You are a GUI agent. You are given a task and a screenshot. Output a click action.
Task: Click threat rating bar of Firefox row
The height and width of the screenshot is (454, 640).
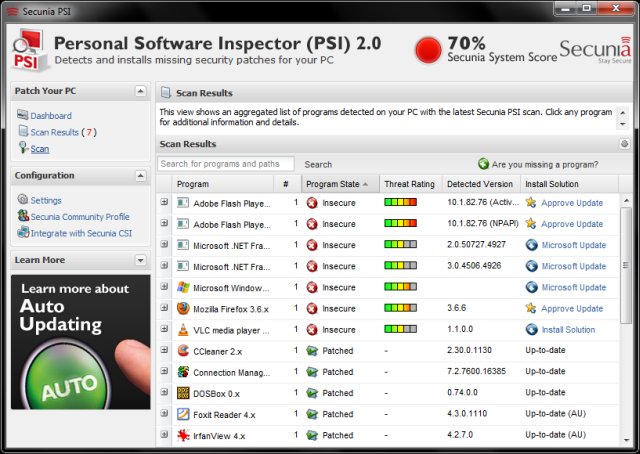pyautogui.click(x=400, y=308)
